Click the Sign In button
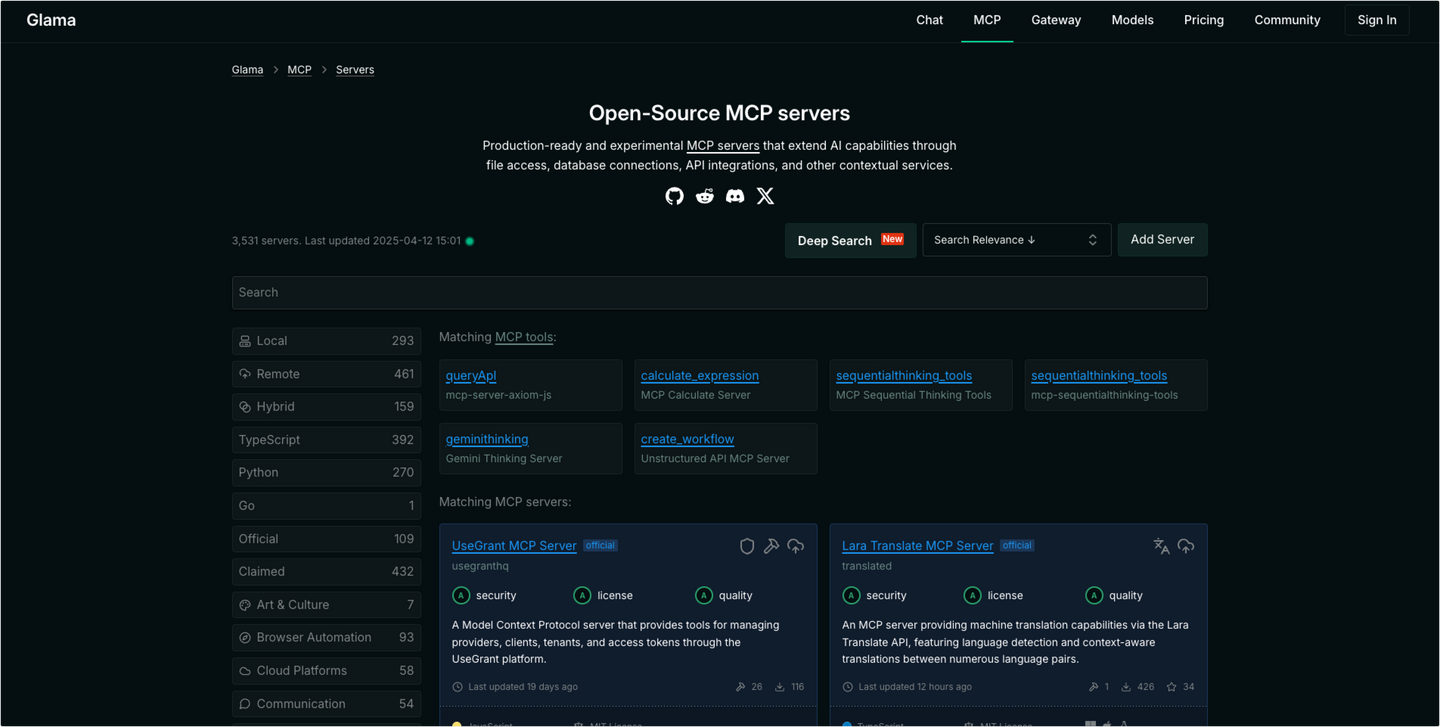1440x727 pixels. 1377,20
